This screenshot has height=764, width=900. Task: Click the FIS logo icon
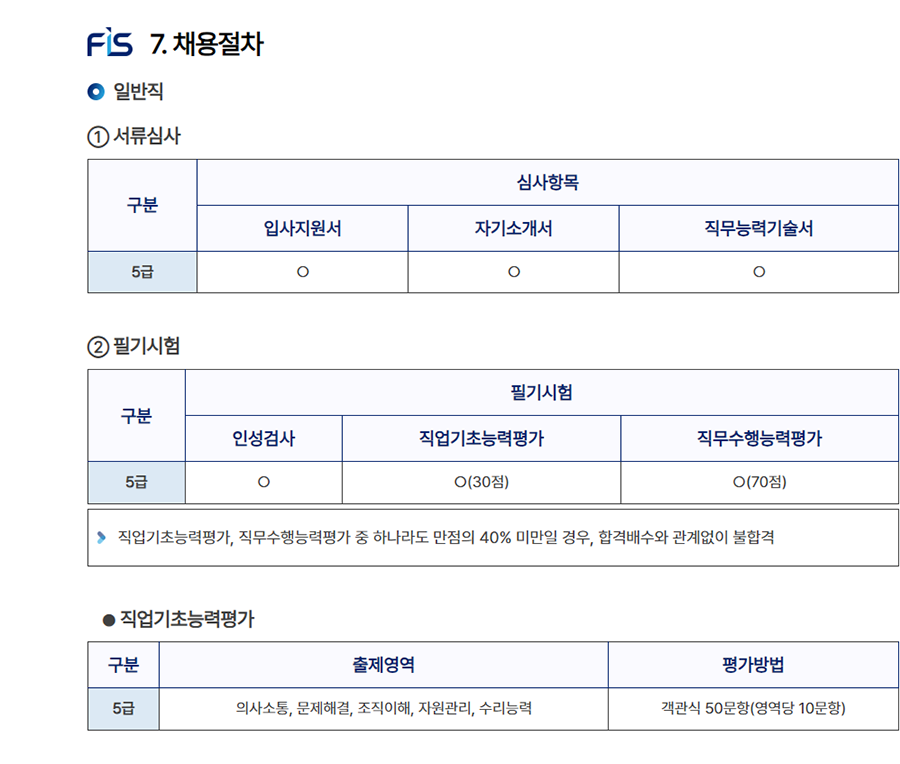click(110, 42)
